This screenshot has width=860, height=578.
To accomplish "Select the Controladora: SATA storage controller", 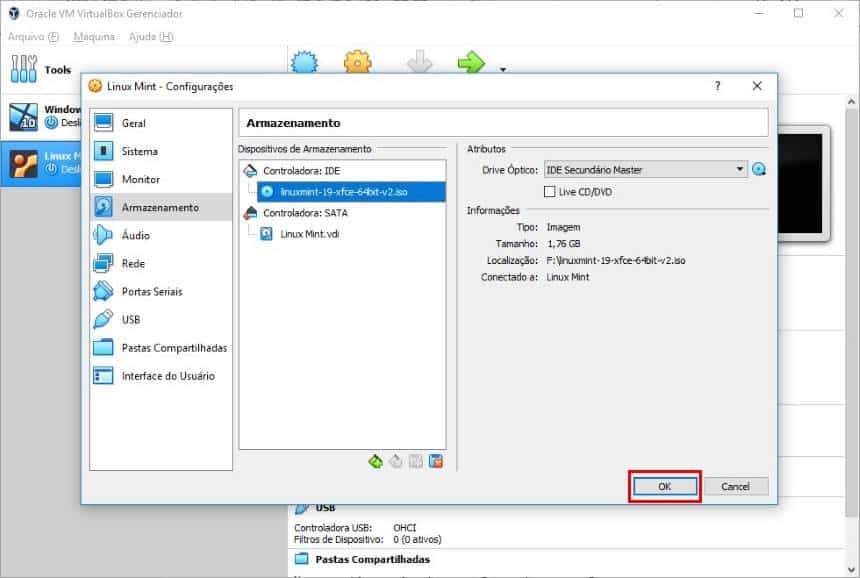I will (x=342, y=213).
